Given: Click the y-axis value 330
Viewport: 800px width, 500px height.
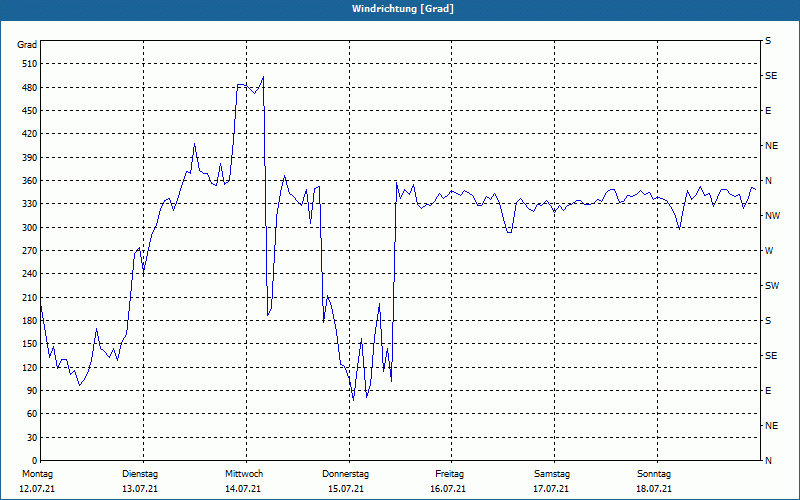Looking at the screenshot, I should (x=30, y=204).
